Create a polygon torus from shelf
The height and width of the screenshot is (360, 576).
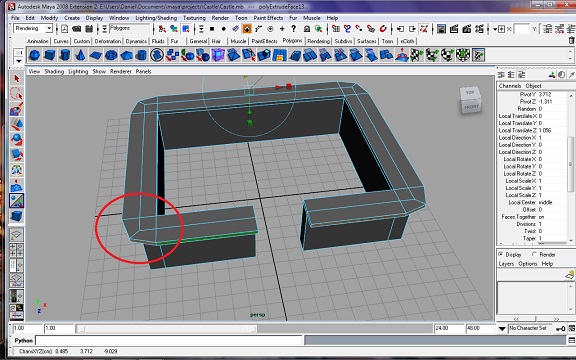point(111,55)
